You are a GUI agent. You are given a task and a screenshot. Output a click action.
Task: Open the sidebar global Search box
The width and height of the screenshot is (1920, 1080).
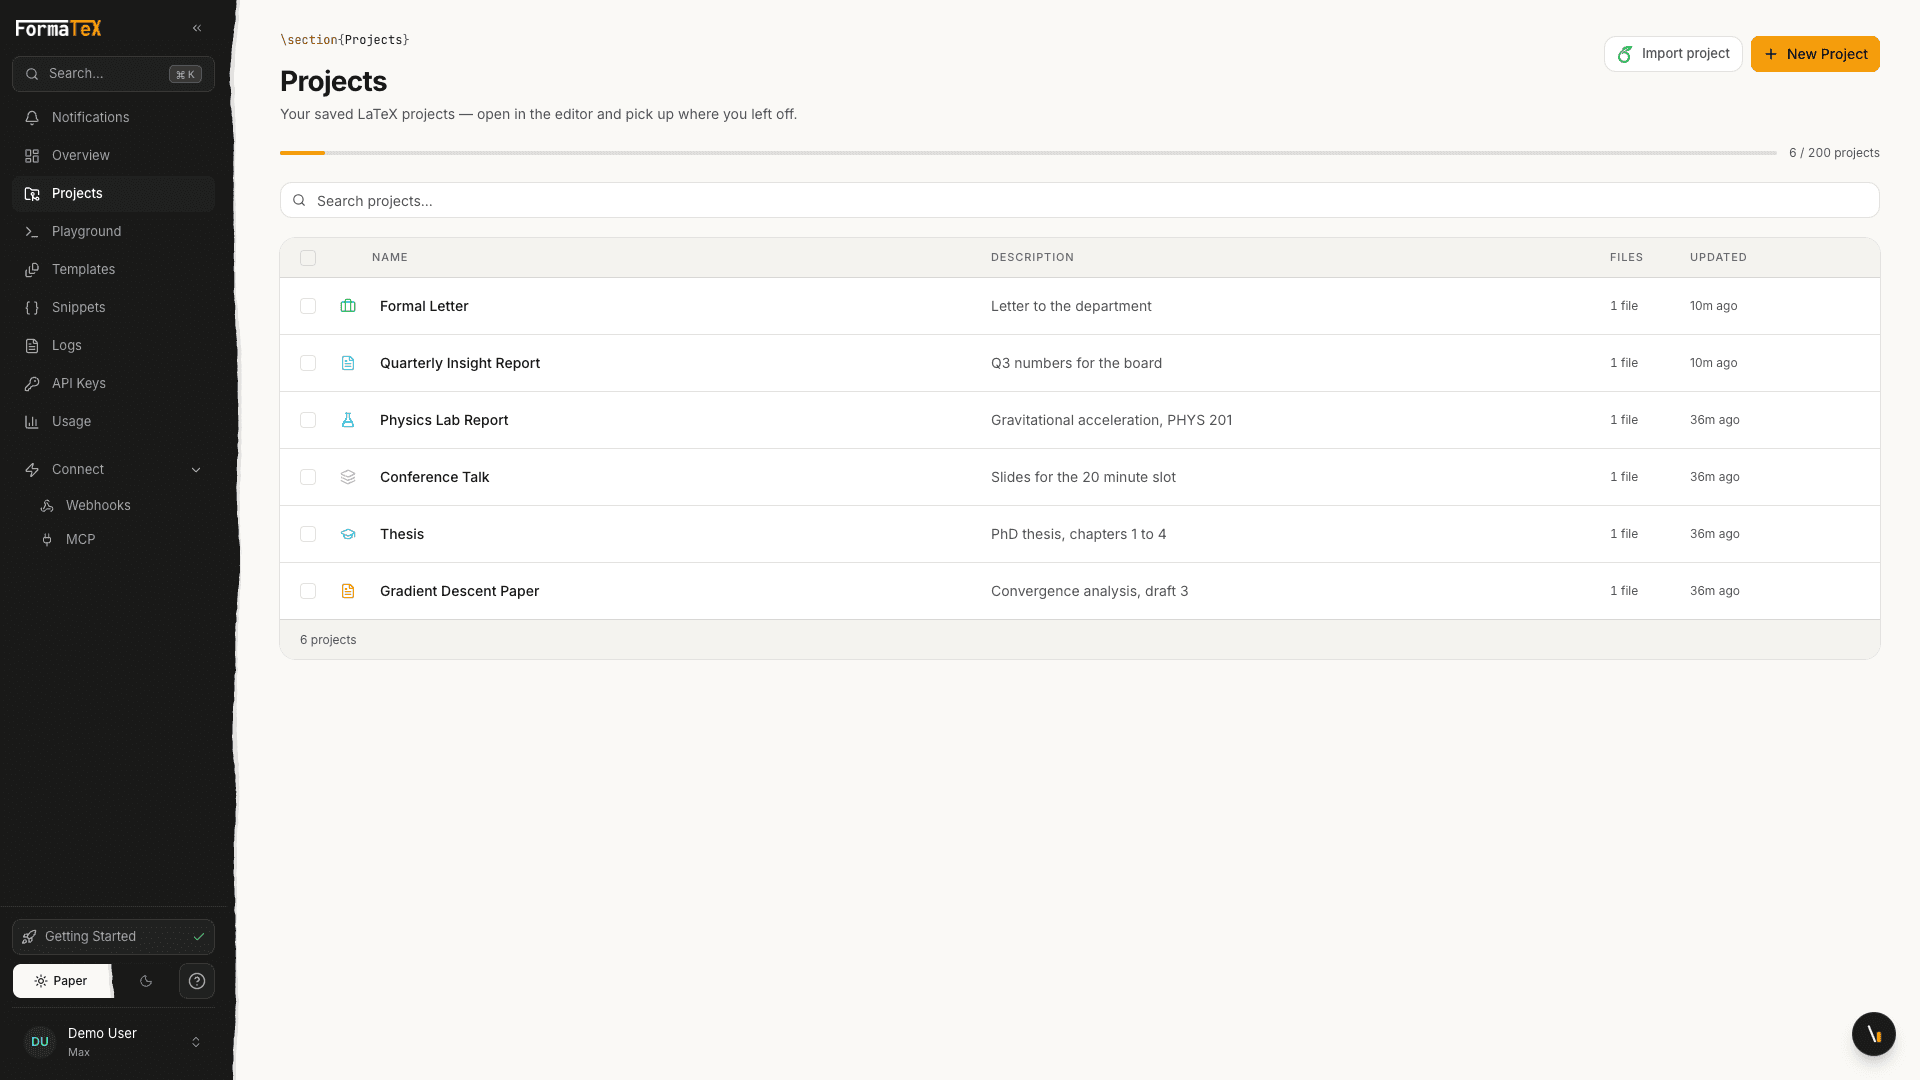coord(113,74)
